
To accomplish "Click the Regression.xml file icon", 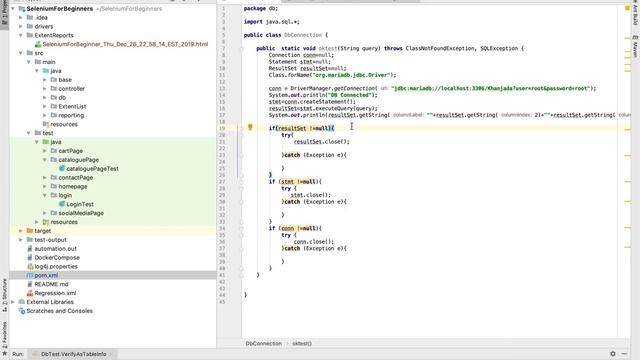I will 30,293.
